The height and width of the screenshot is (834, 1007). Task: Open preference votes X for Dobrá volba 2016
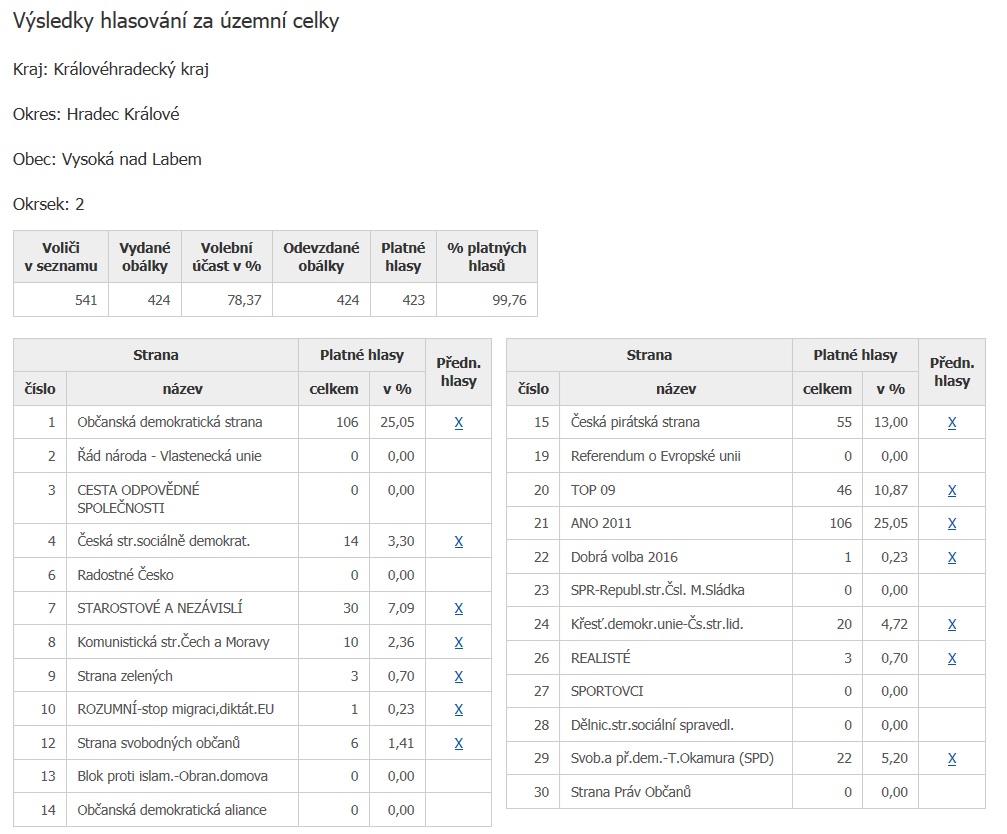tap(952, 557)
